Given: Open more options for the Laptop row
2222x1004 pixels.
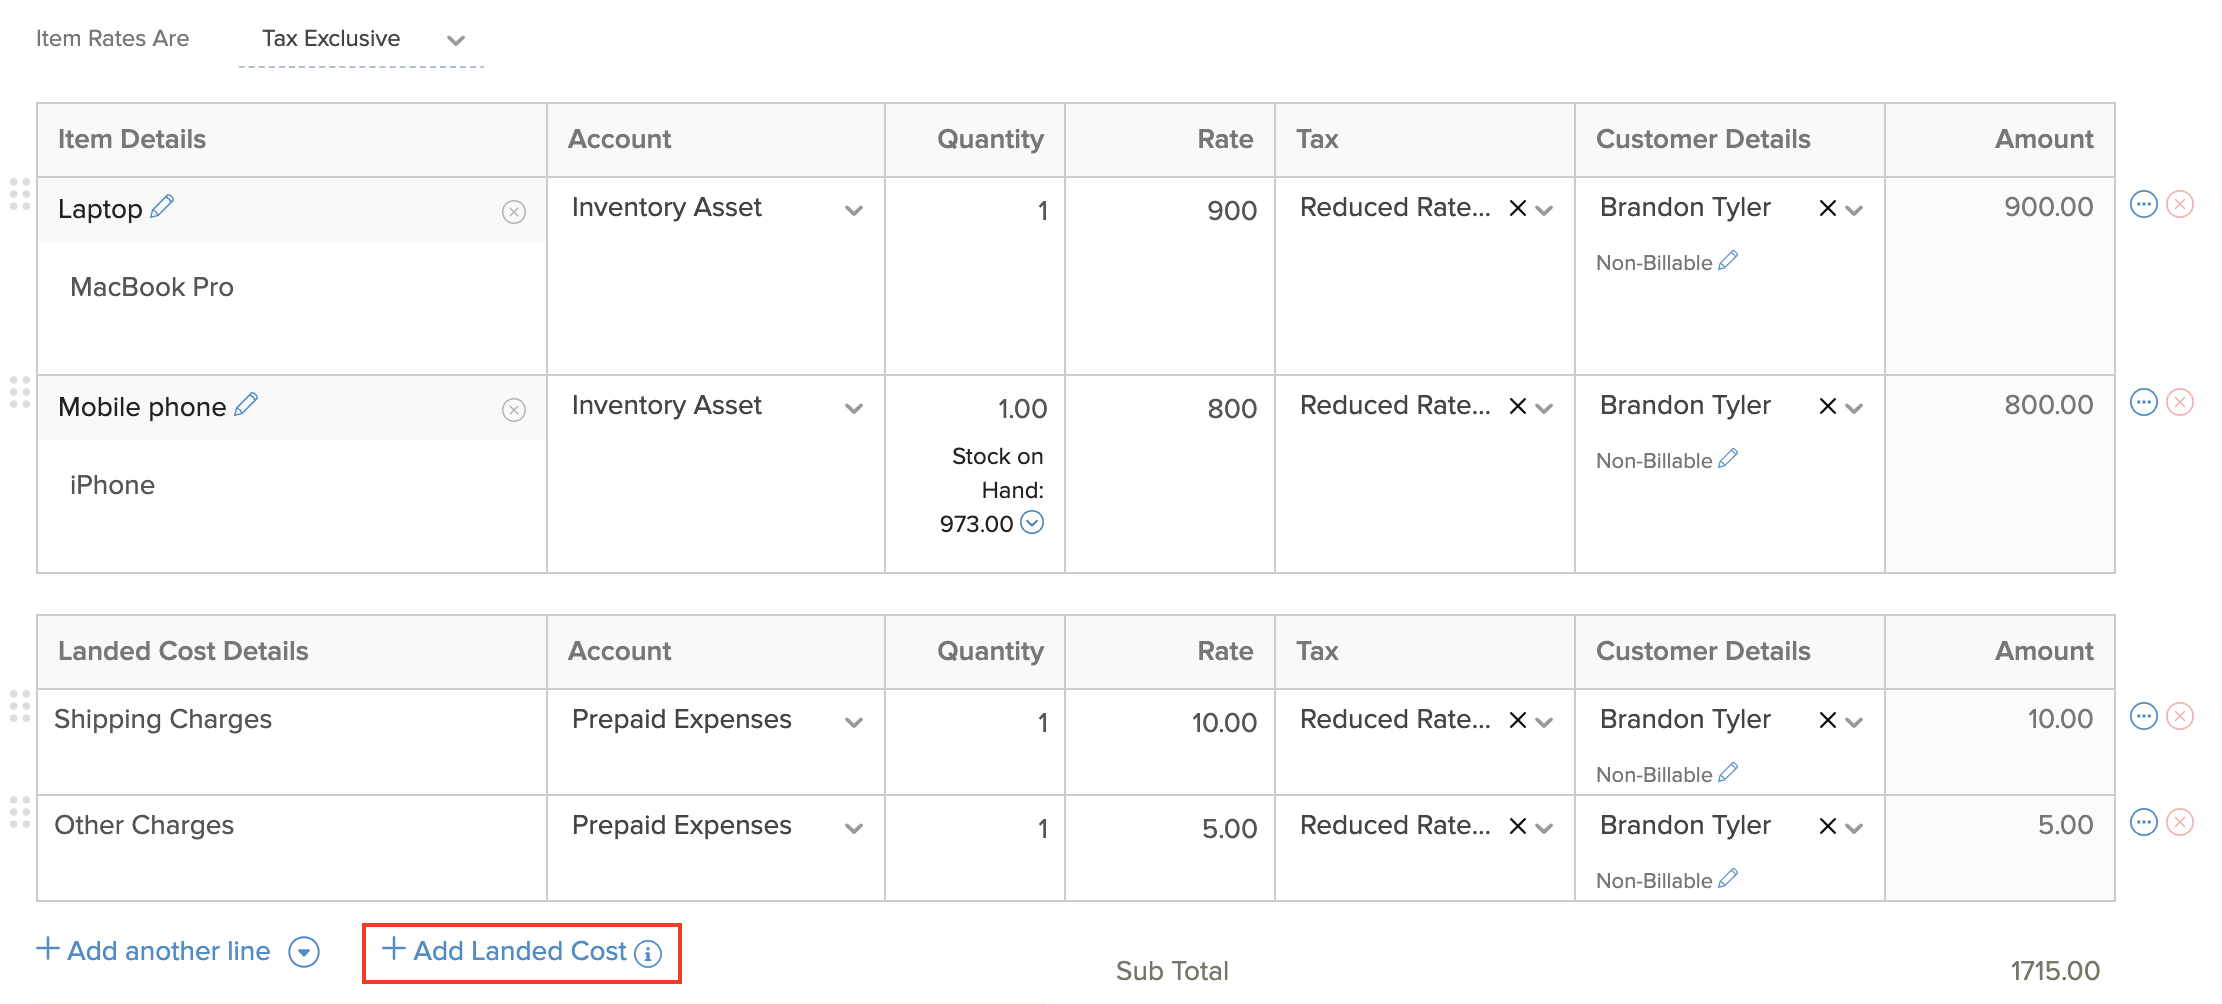Looking at the screenshot, I should [2144, 203].
